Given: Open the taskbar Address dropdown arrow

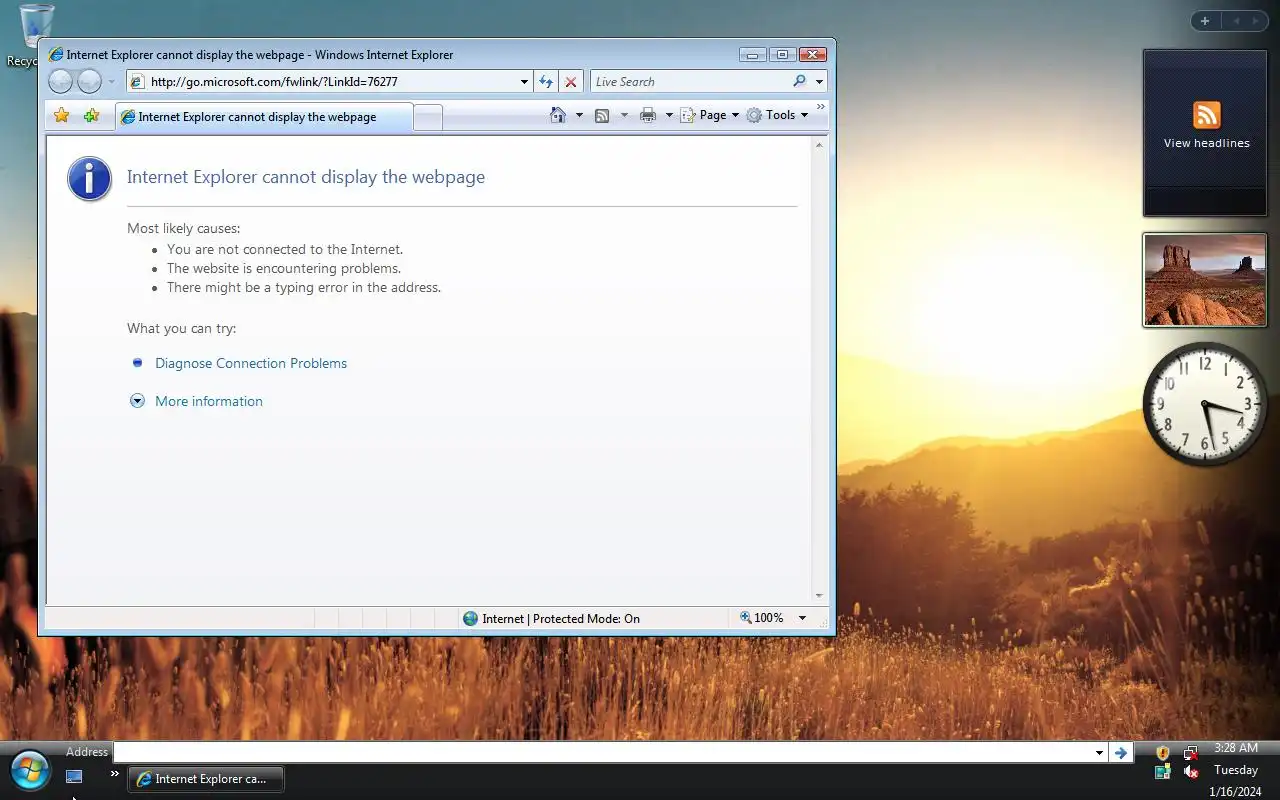Looking at the screenshot, I should click(x=1099, y=753).
